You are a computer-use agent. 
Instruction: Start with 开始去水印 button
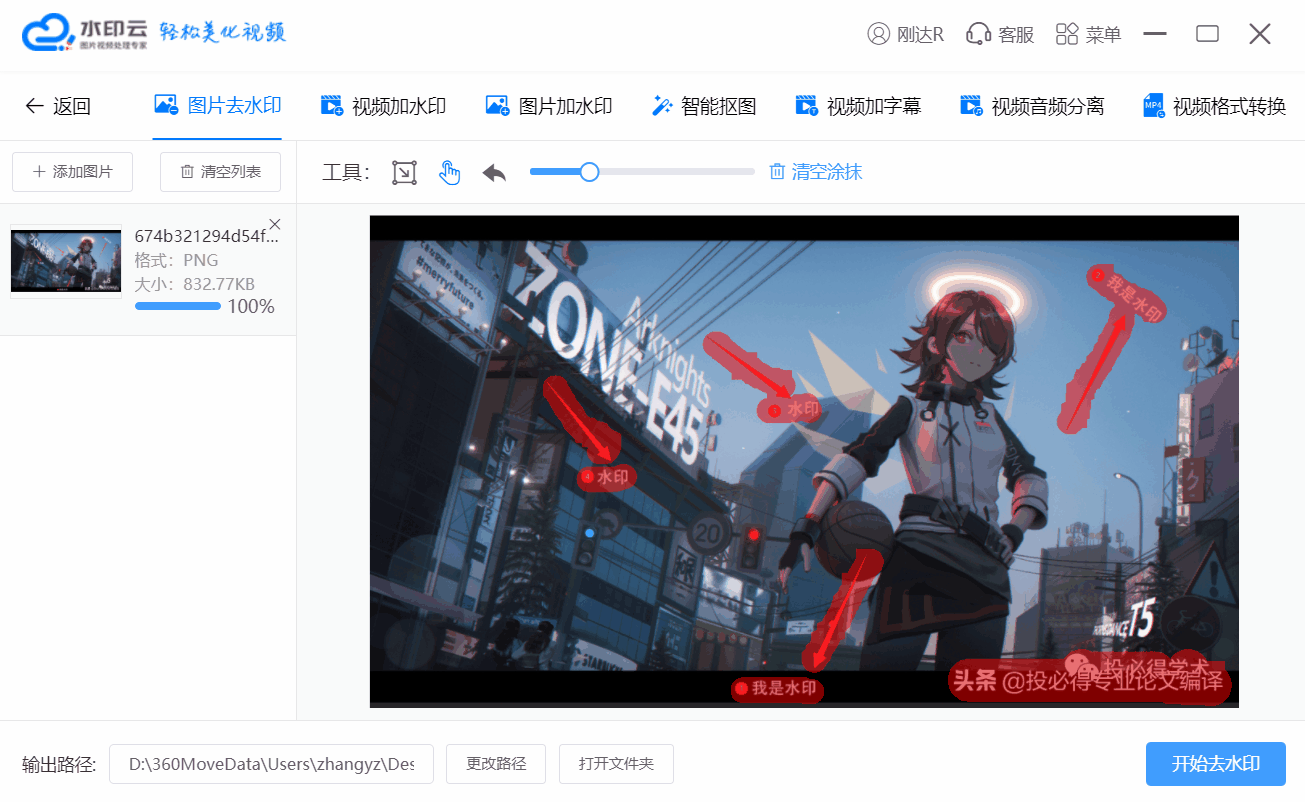1215,764
